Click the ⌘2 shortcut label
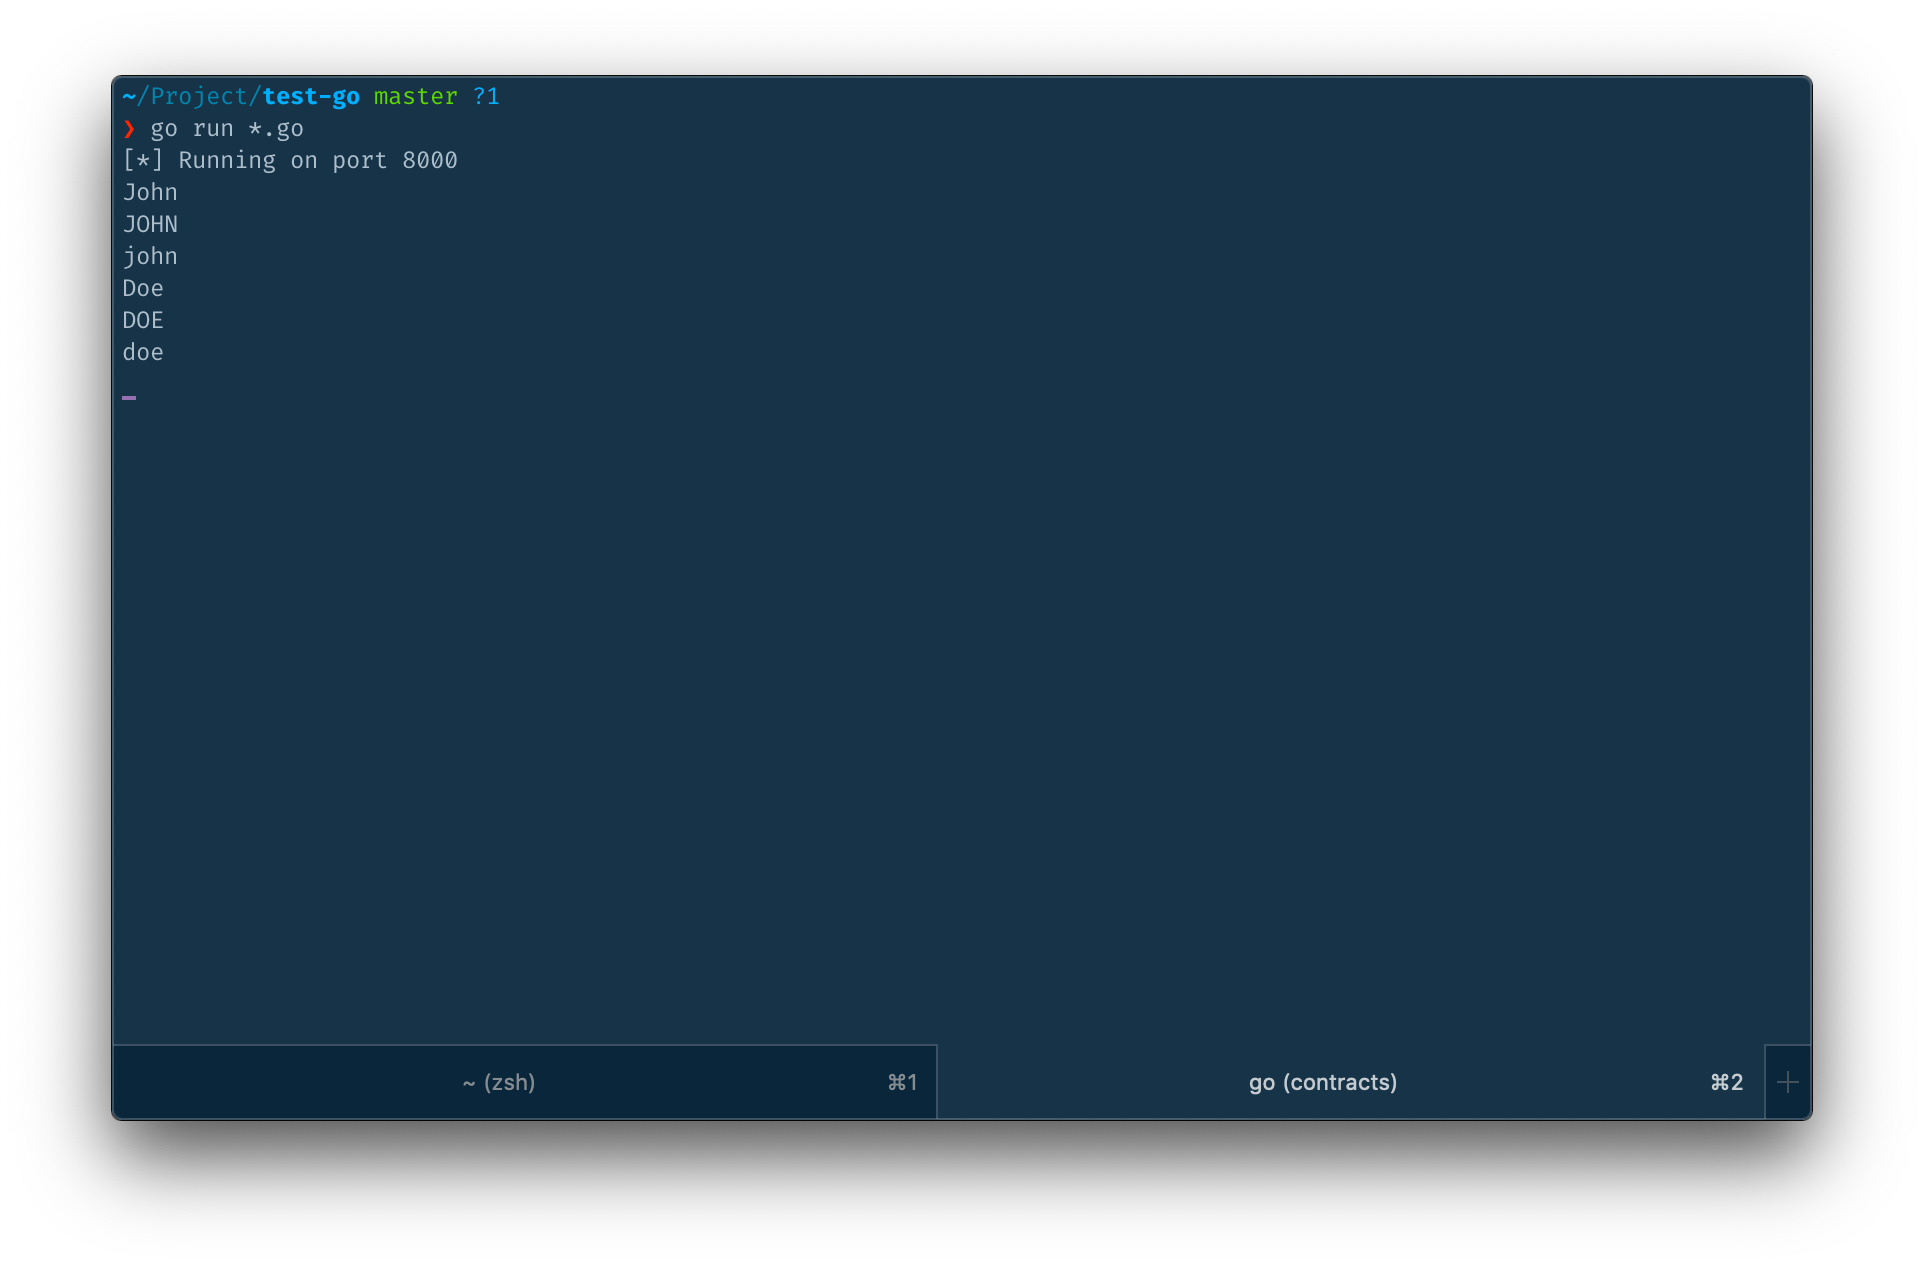The width and height of the screenshot is (1924, 1268). [1727, 1083]
